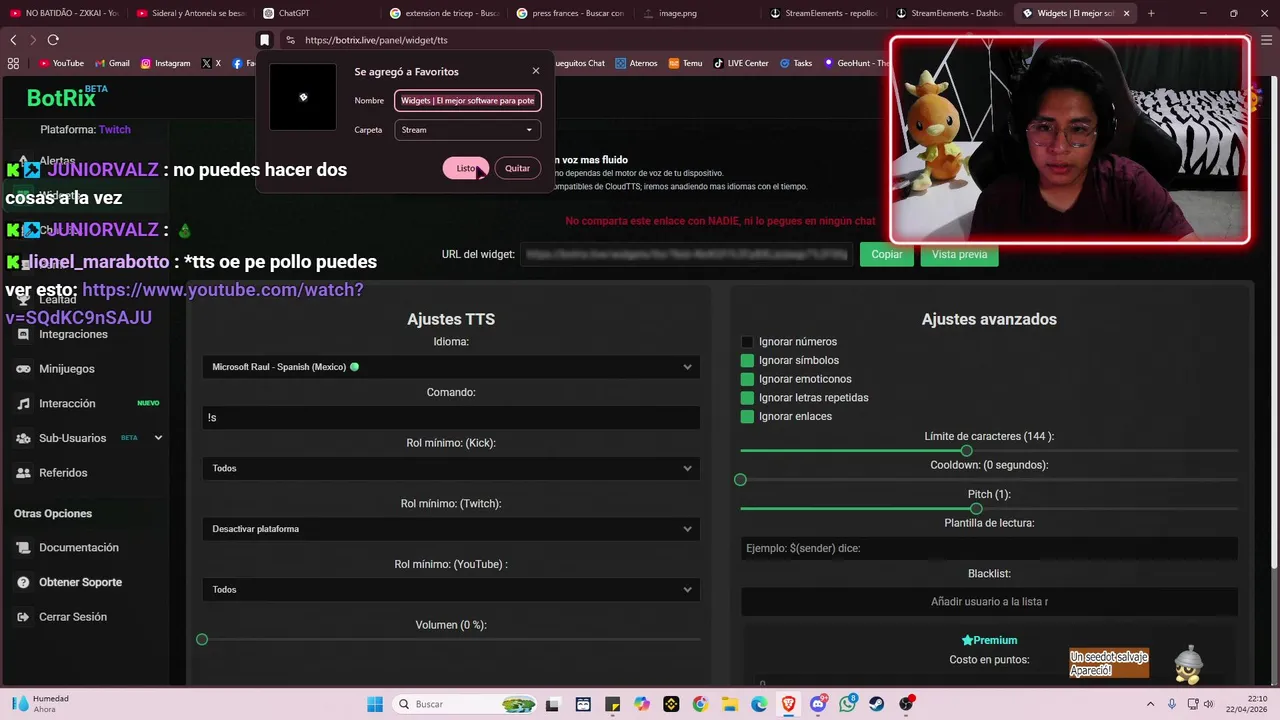Open a new browser tab
The image size is (1280, 720).
click(1151, 13)
